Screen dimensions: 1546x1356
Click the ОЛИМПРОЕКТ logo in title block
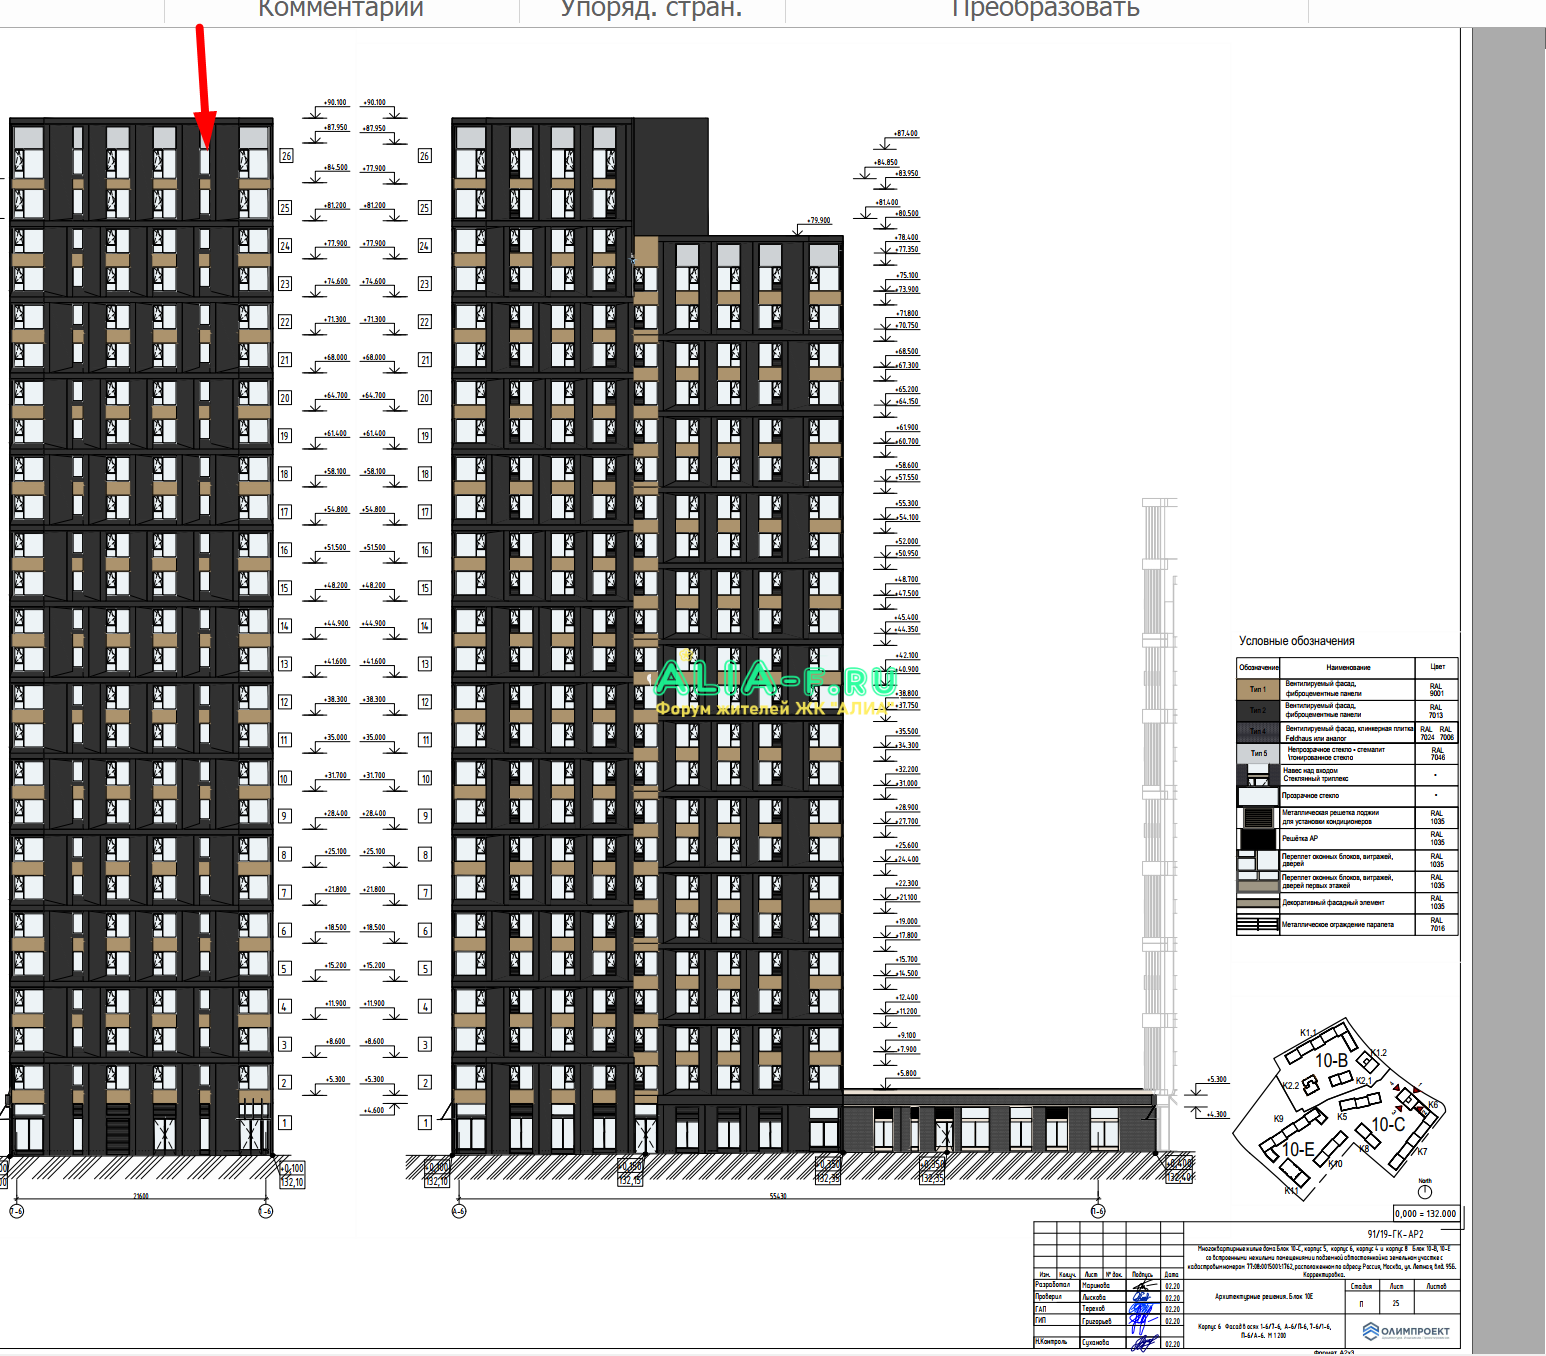tap(1406, 1331)
